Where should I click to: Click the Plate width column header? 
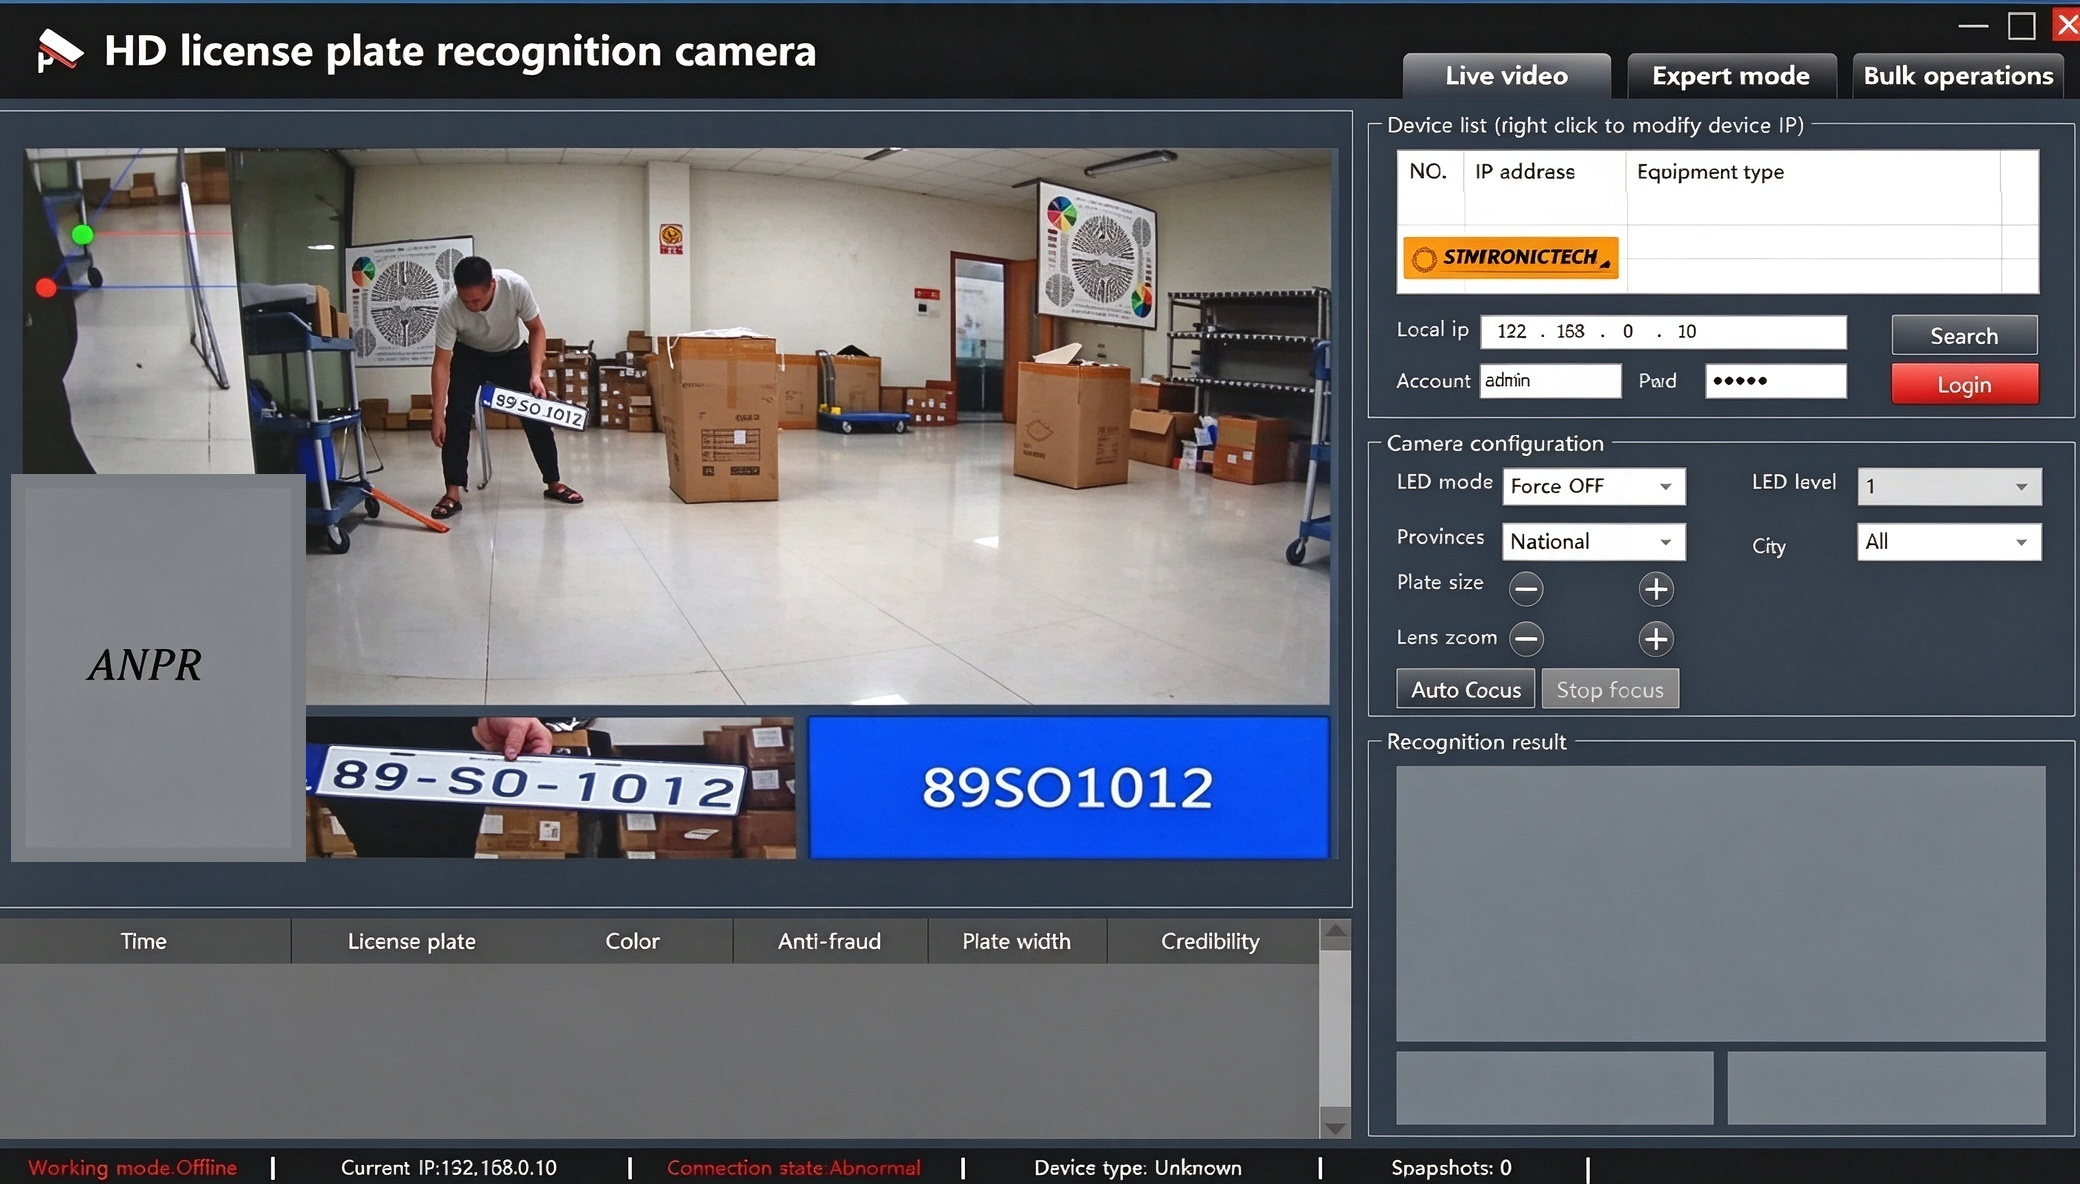pyautogui.click(x=1016, y=941)
